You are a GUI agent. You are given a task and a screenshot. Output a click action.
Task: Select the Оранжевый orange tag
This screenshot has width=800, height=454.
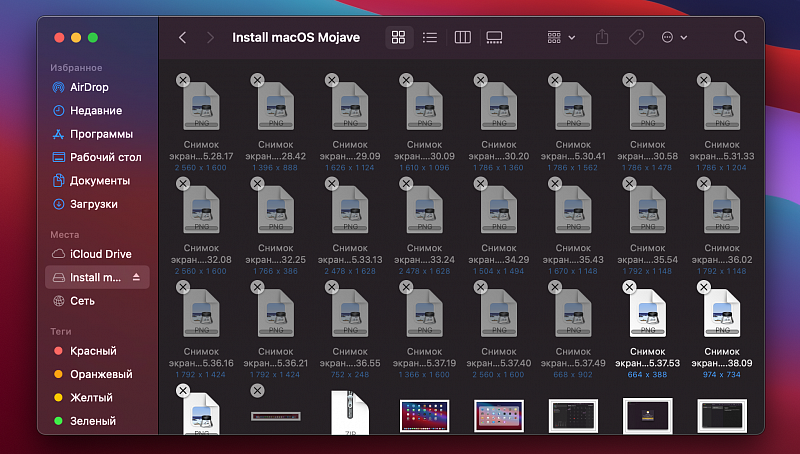tap(100, 374)
